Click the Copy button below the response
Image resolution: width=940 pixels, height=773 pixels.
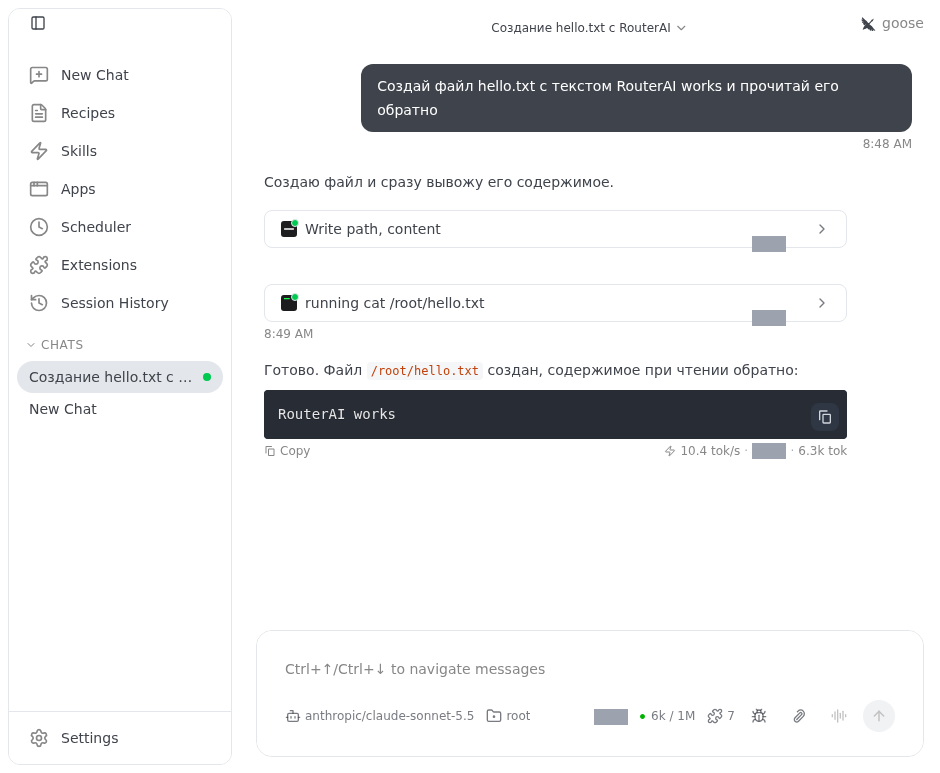(288, 451)
